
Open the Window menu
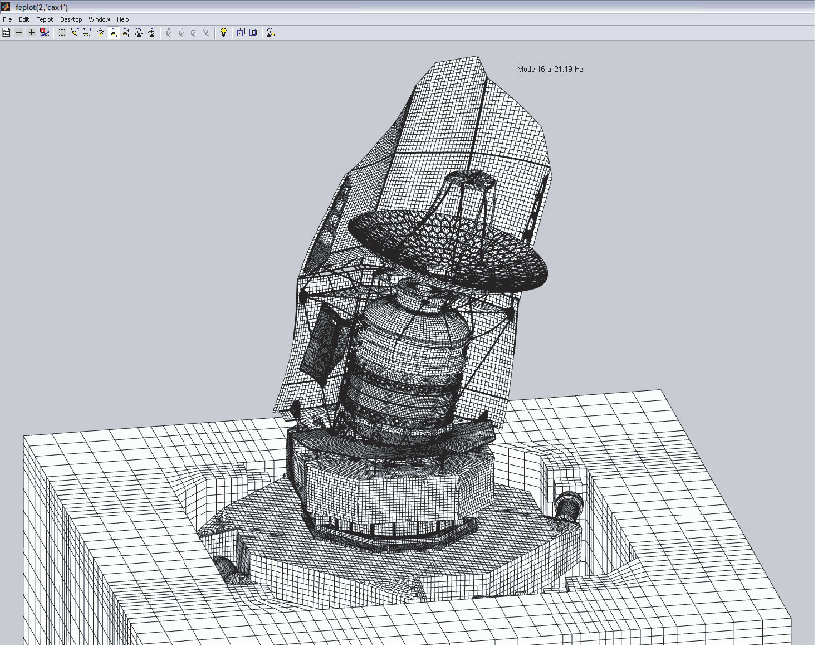99,19
